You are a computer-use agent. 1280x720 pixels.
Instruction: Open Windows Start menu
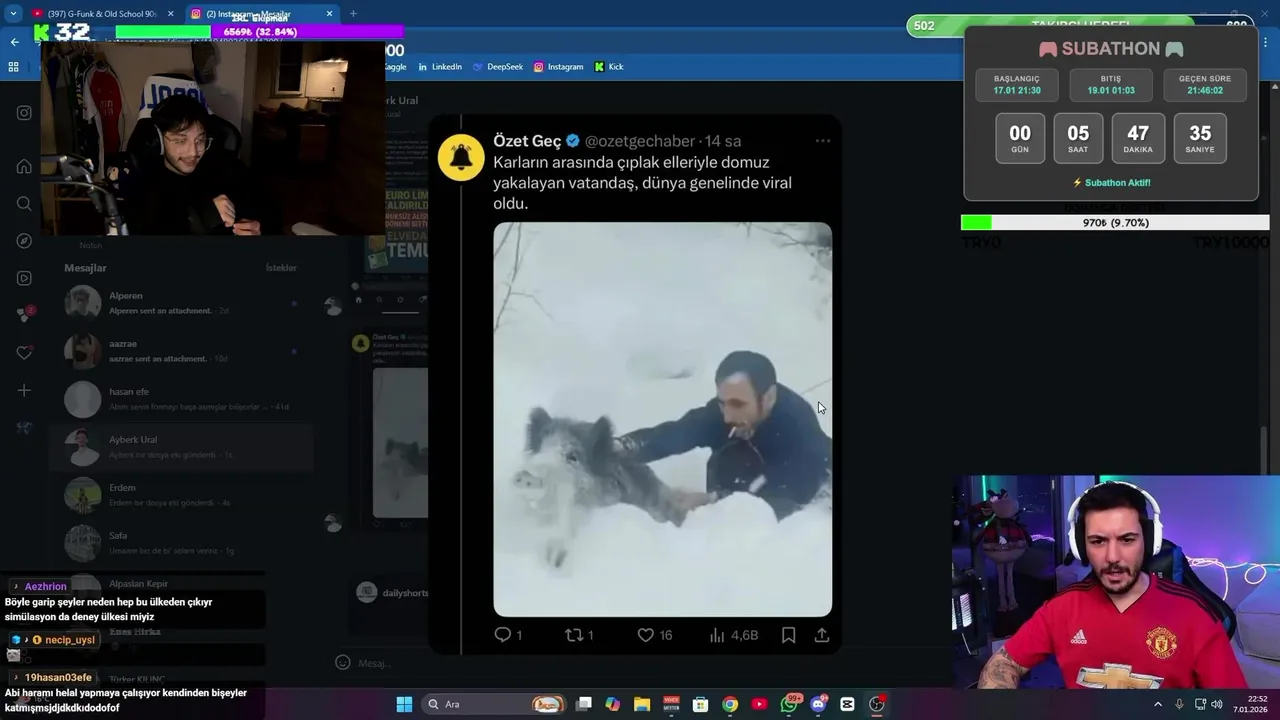click(404, 704)
